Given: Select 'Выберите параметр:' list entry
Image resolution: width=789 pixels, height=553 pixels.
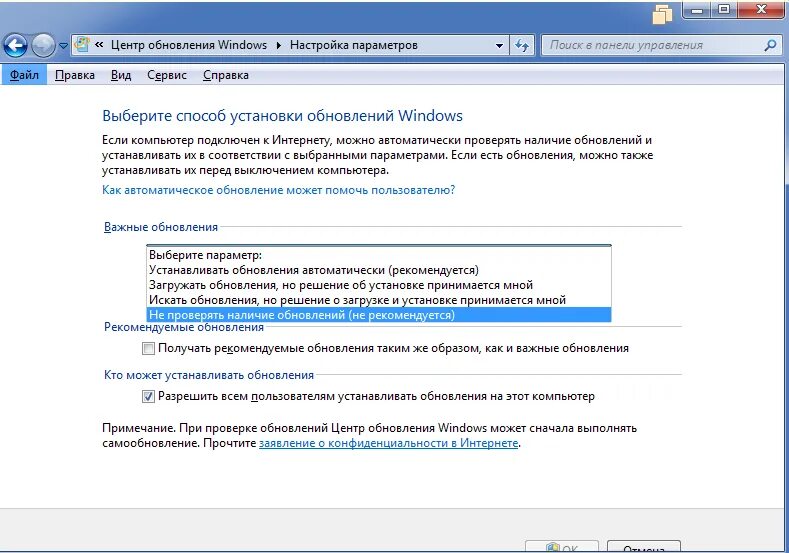Looking at the screenshot, I should (378, 255).
